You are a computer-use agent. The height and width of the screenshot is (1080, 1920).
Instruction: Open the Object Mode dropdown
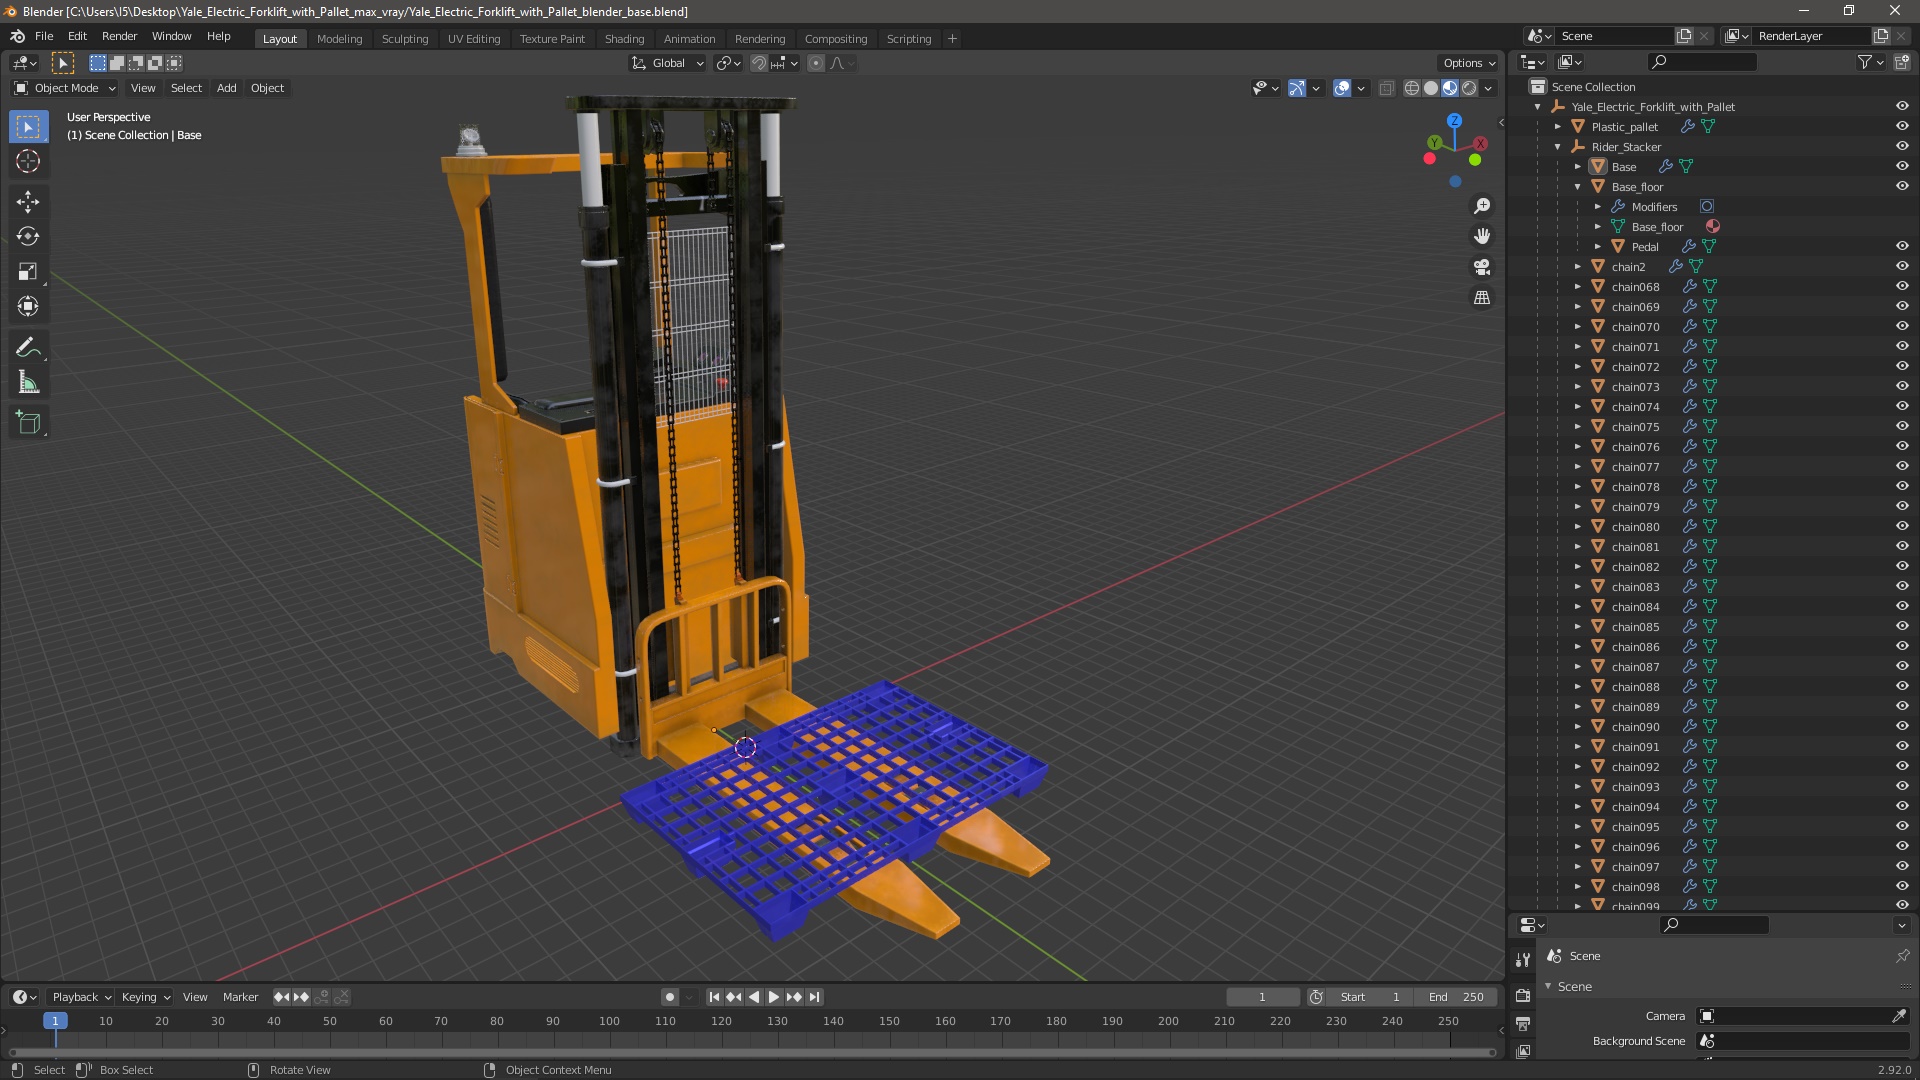66,88
